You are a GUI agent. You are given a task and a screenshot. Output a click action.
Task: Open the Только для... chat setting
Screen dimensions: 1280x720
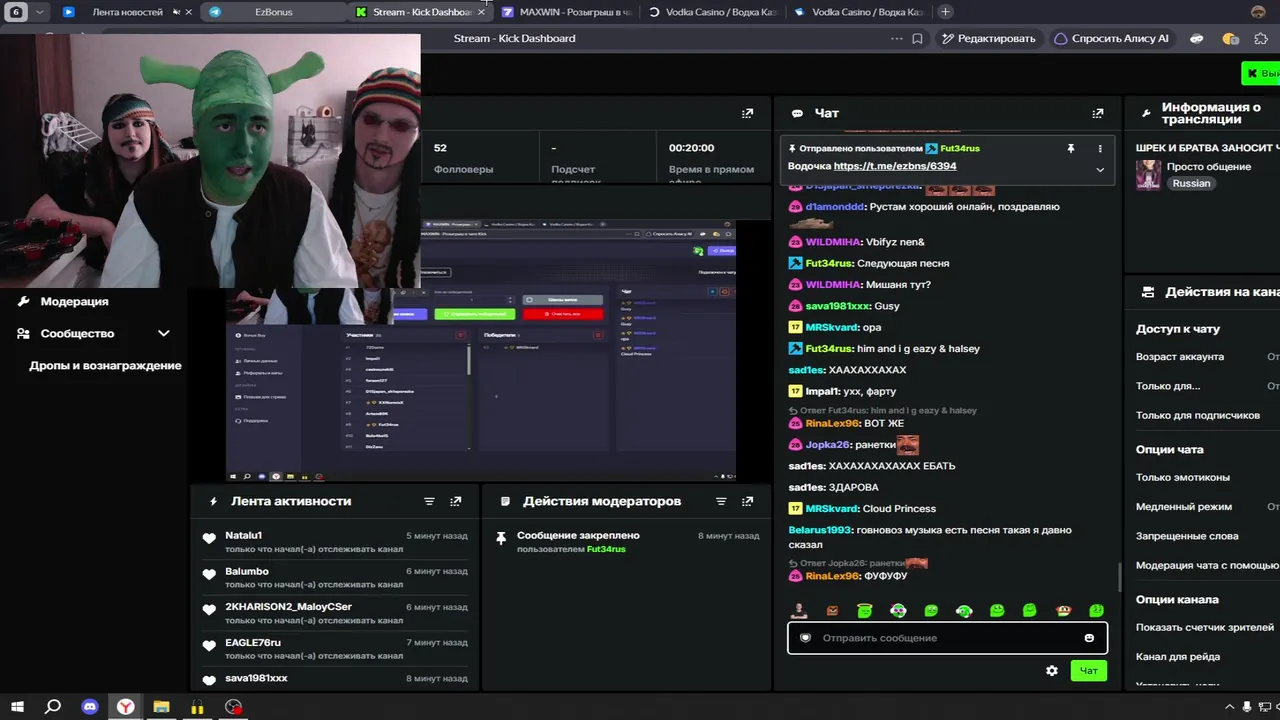1208,386
